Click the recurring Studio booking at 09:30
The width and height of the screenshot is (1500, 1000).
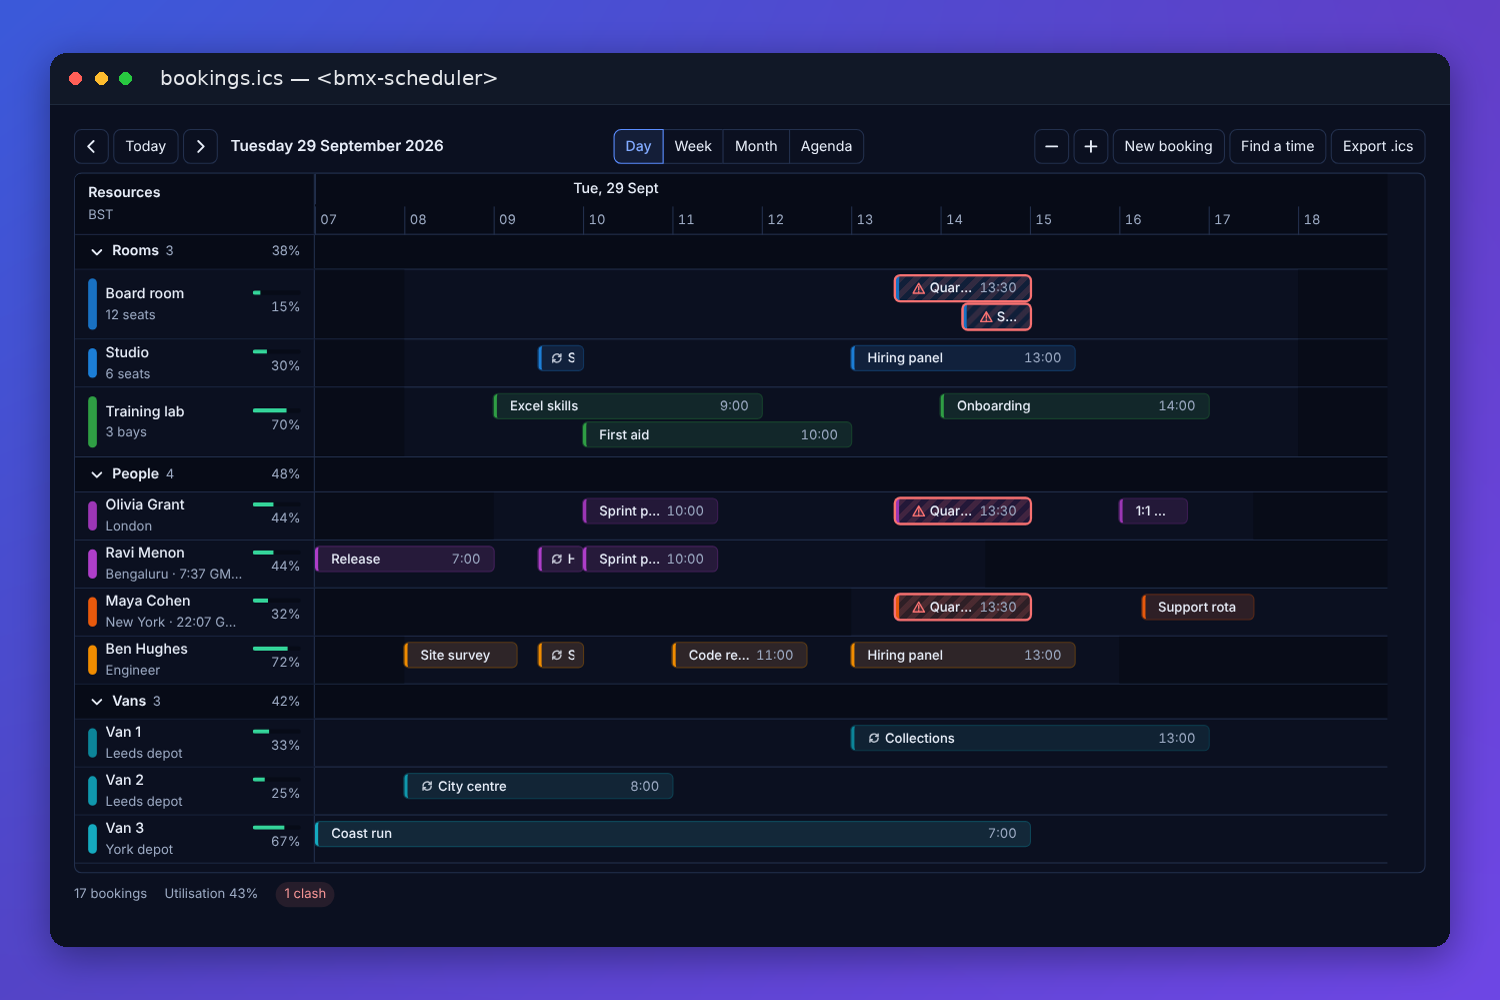coord(561,358)
